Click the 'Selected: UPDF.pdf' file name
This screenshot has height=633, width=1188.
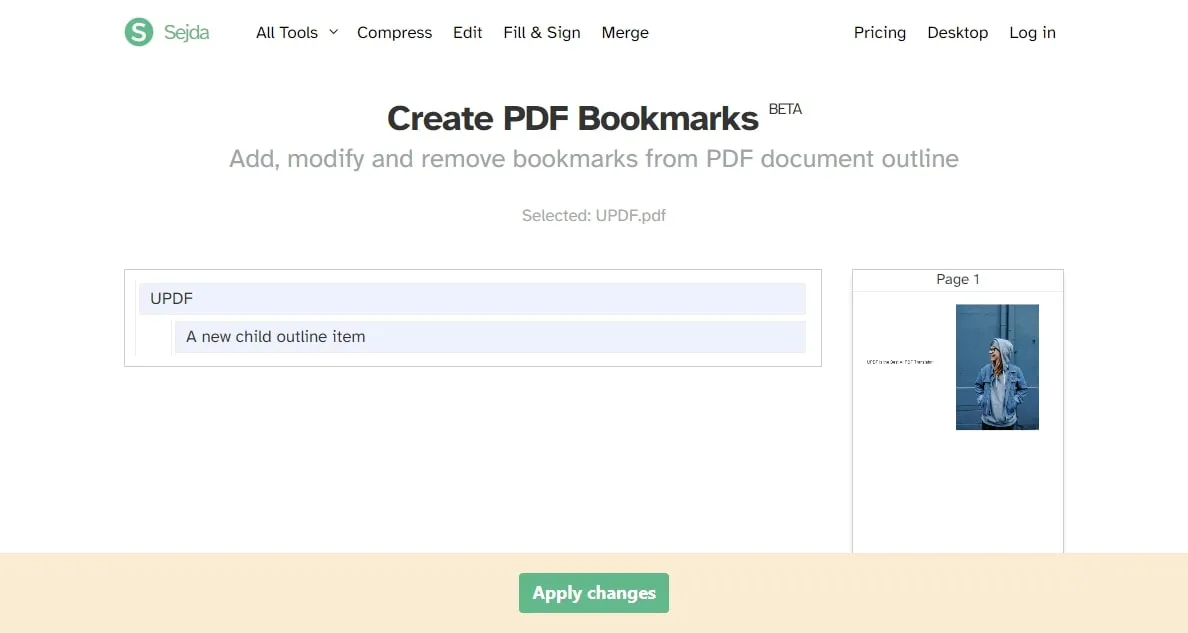[x=593, y=216]
